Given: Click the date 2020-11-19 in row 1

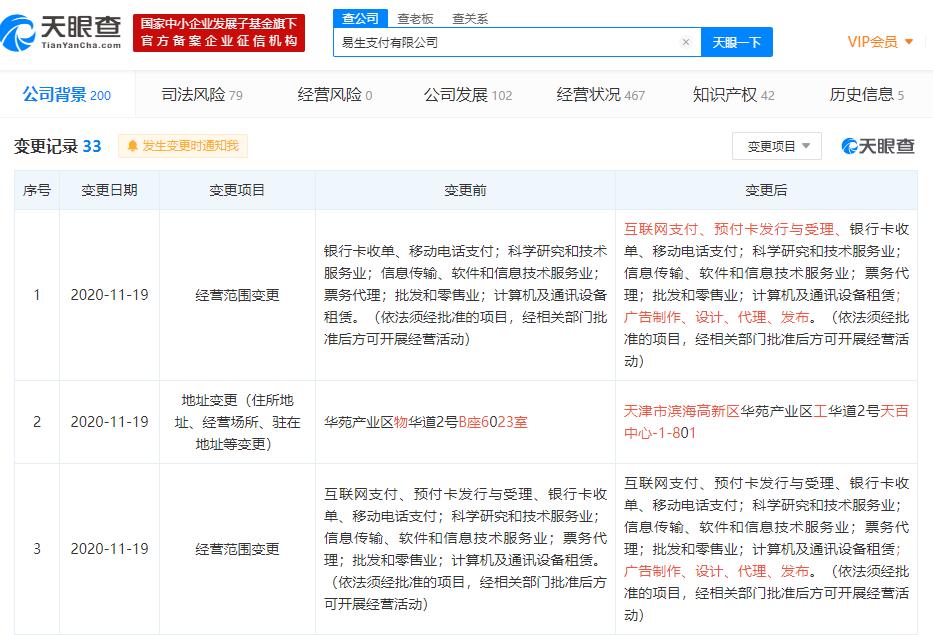Looking at the screenshot, I should [109, 295].
